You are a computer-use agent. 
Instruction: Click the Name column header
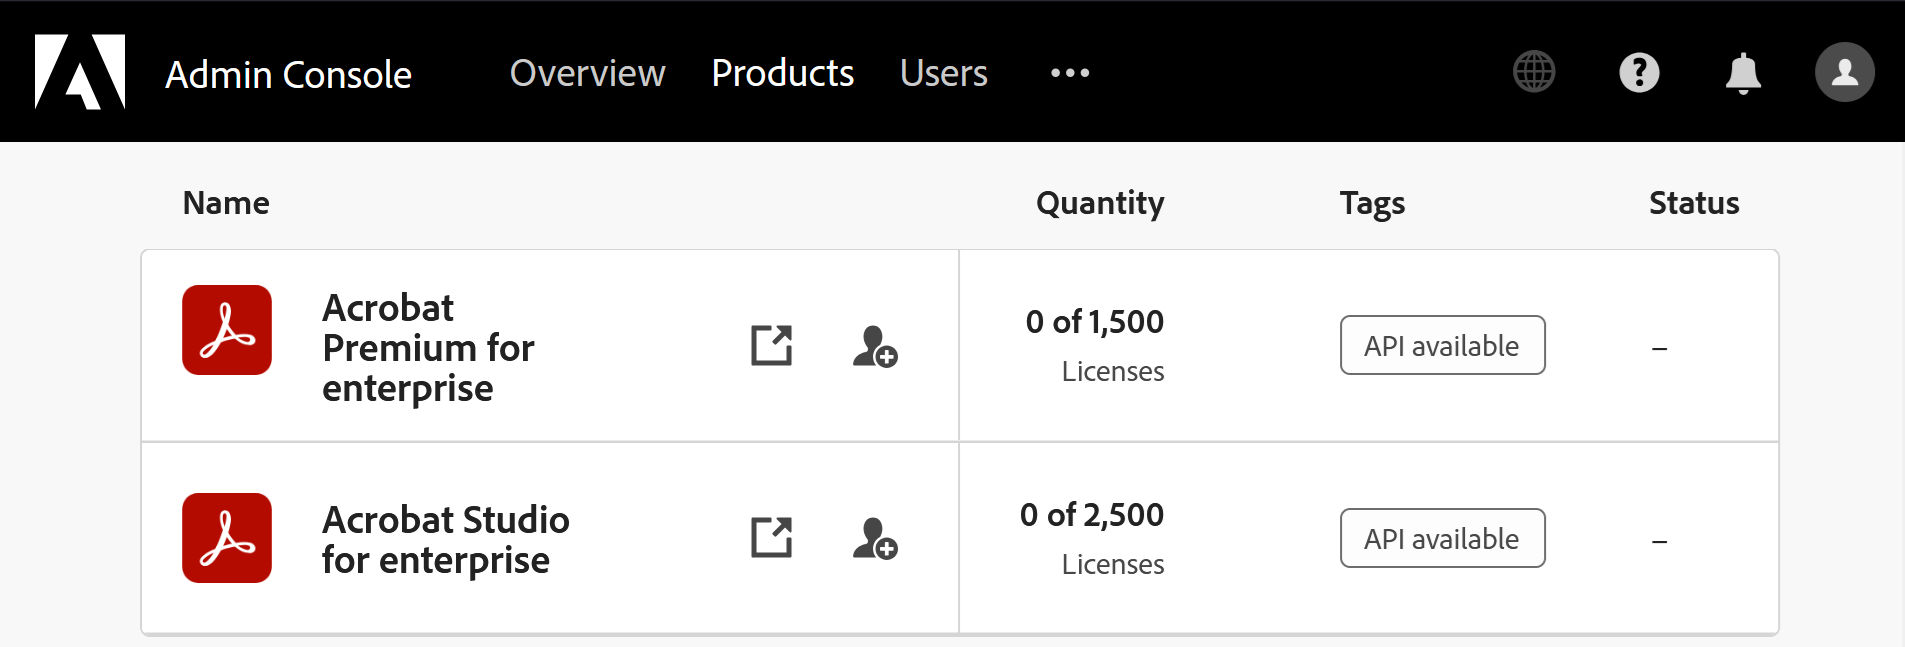226,203
